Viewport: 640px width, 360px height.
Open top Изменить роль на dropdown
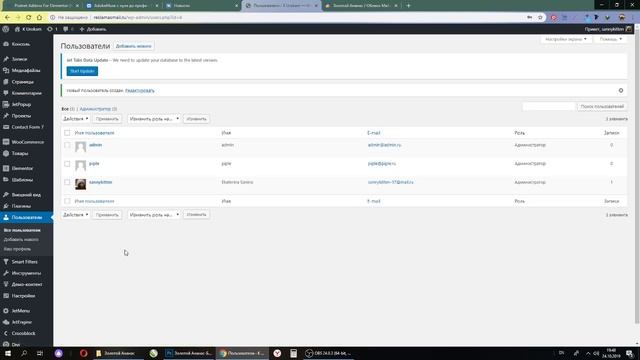(x=154, y=119)
